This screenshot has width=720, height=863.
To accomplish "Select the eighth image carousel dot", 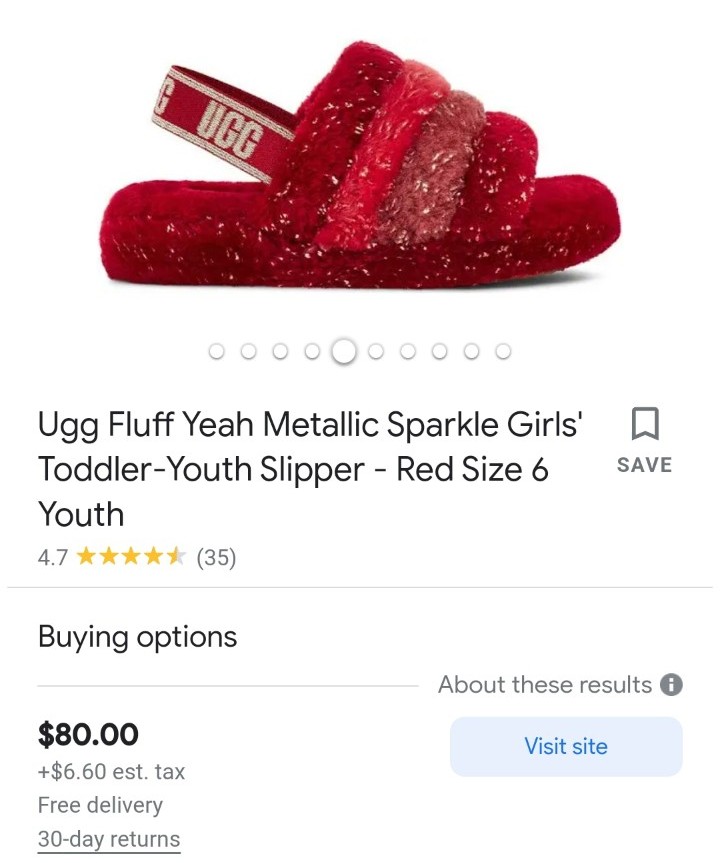I will (x=439, y=351).
